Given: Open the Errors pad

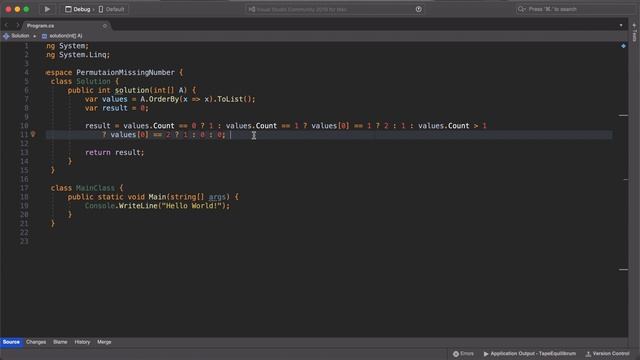Looking at the screenshot, I should 463,354.
